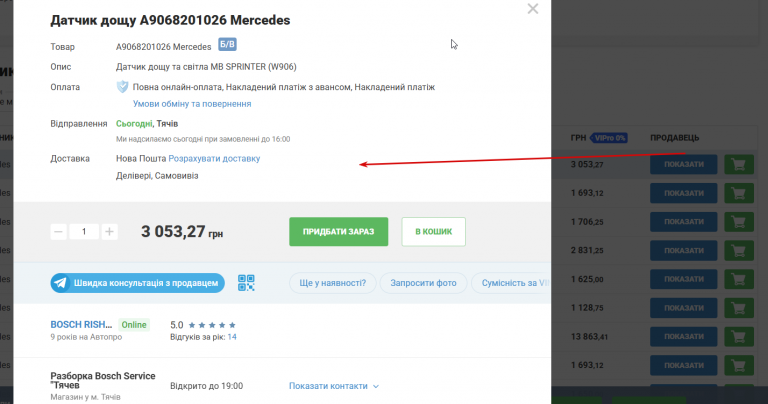The image size is (768, 404).
Task: Click VIPro 0% badge in table header
Action: pyautogui.click(x=609, y=138)
